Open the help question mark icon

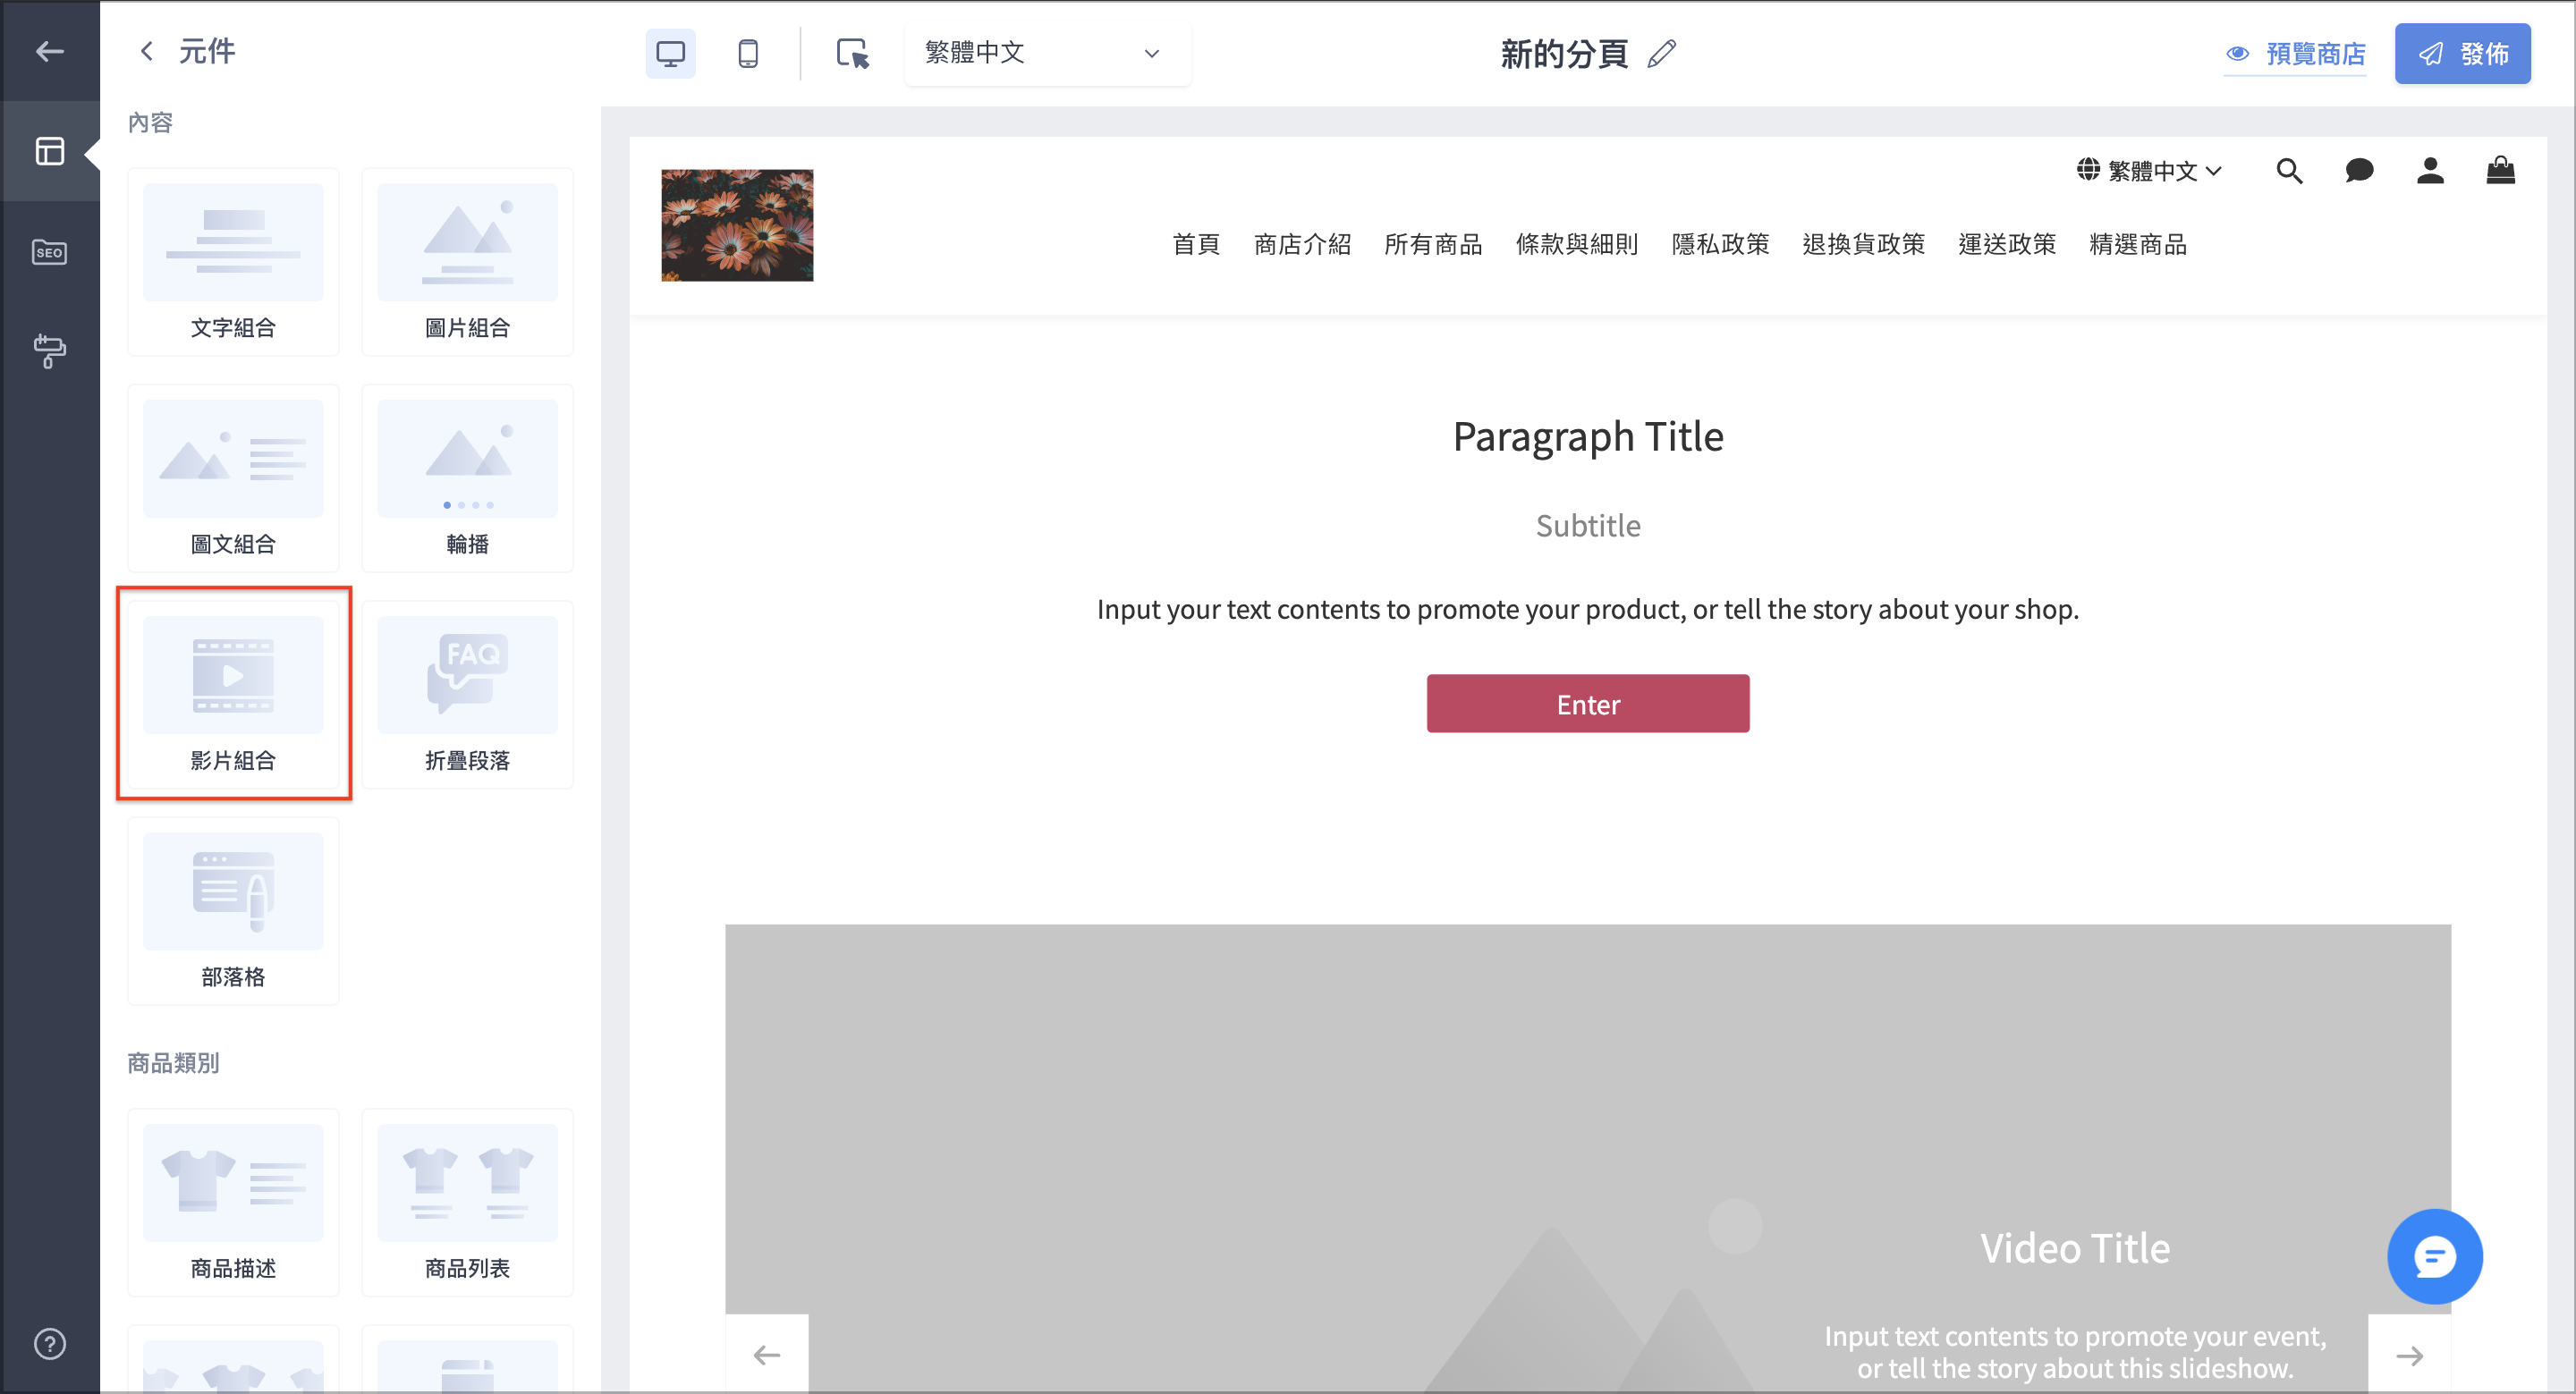pos(49,1344)
